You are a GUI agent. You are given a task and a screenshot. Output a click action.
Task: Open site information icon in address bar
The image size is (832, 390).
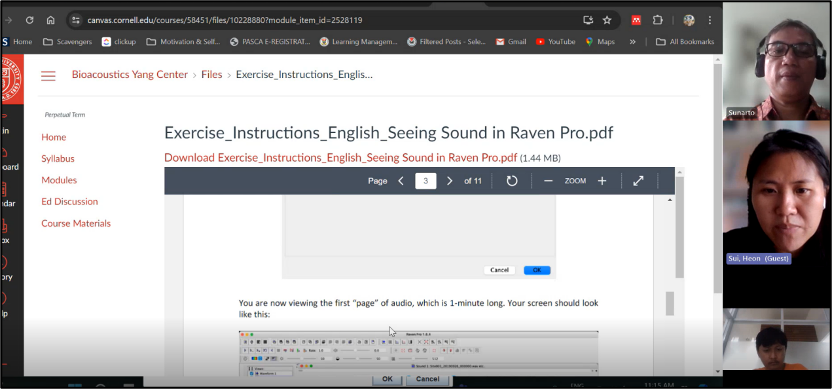(x=76, y=20)
